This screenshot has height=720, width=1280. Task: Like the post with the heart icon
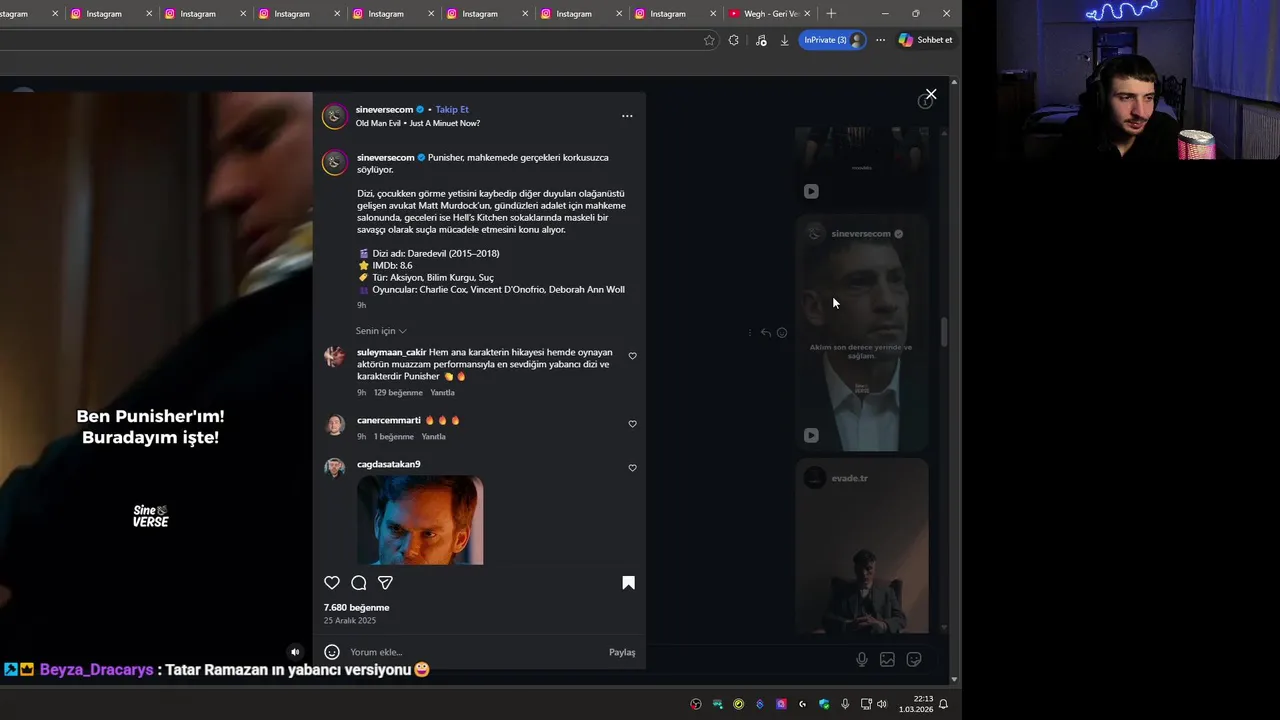pos(332,583)
